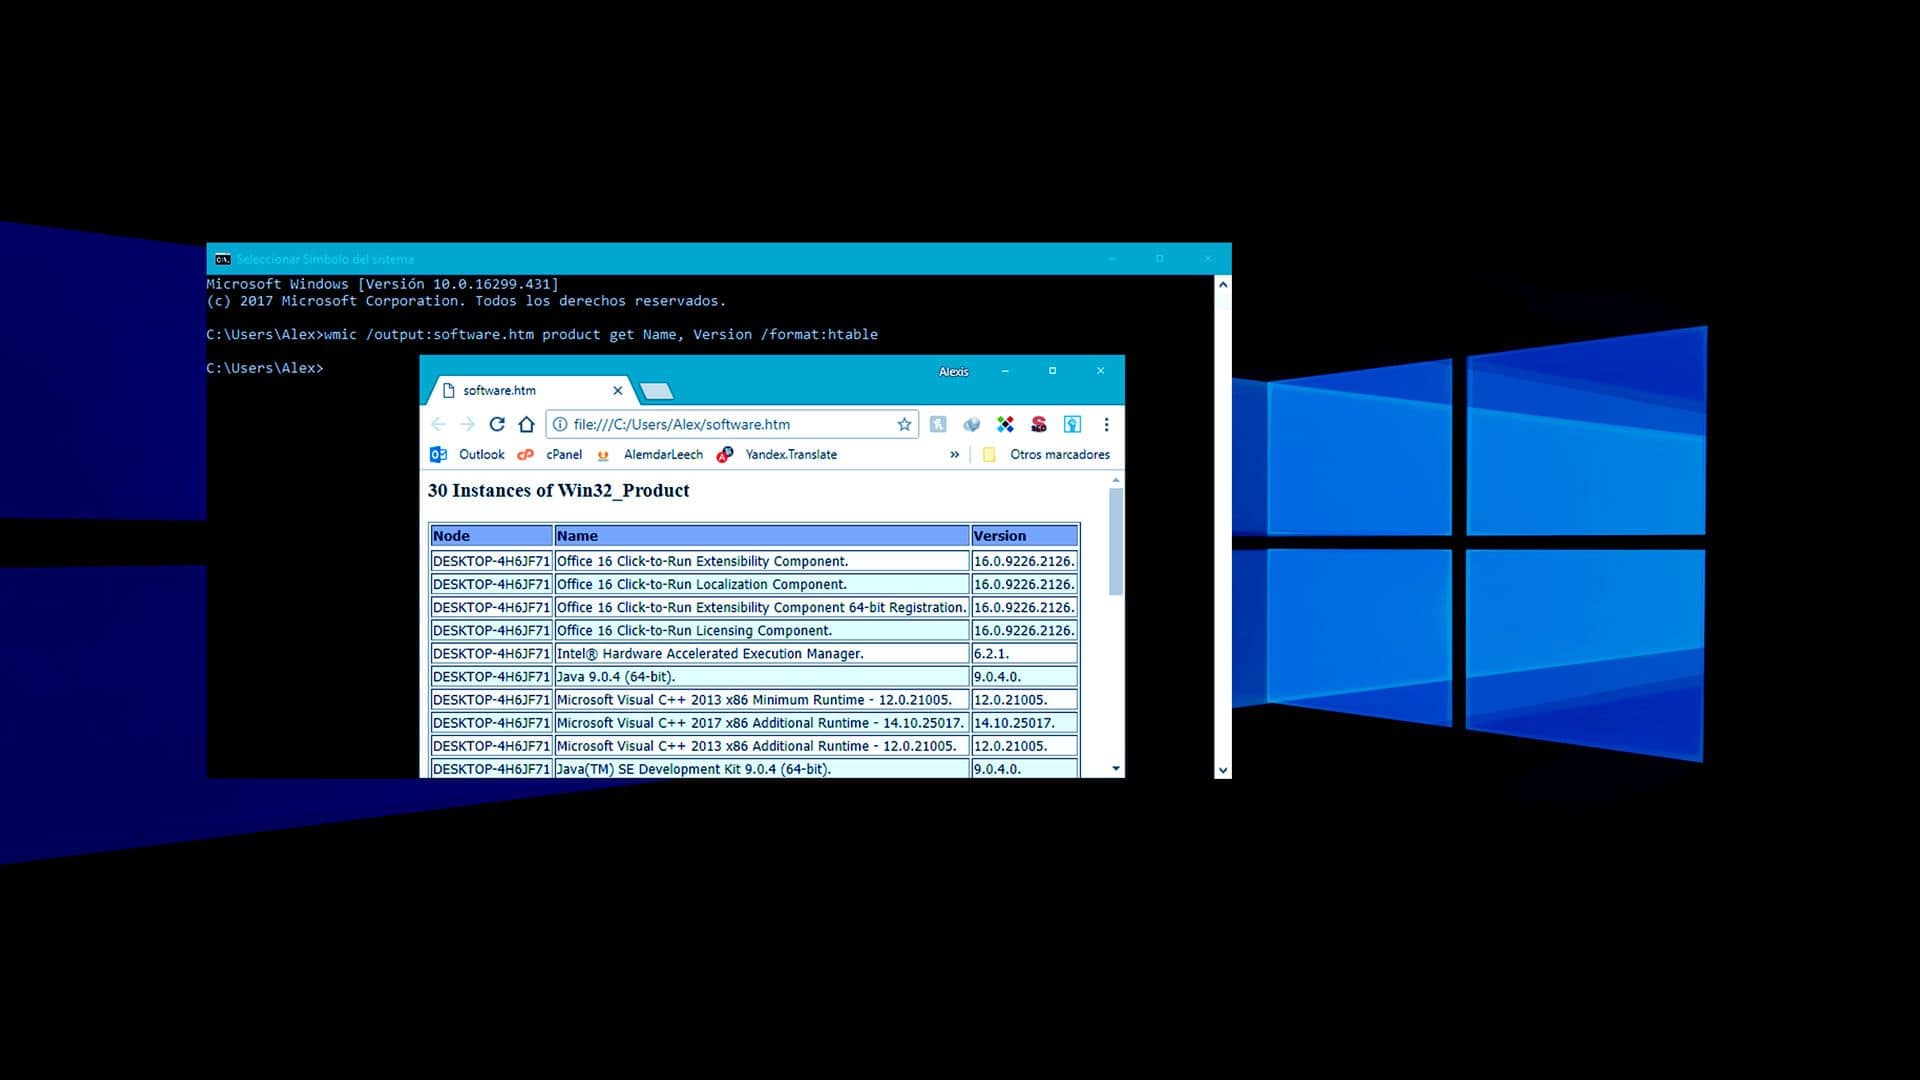Reload the software.htm page
The width and height of the screenshot is (1920, 1080).
click(x=497, y=424)
